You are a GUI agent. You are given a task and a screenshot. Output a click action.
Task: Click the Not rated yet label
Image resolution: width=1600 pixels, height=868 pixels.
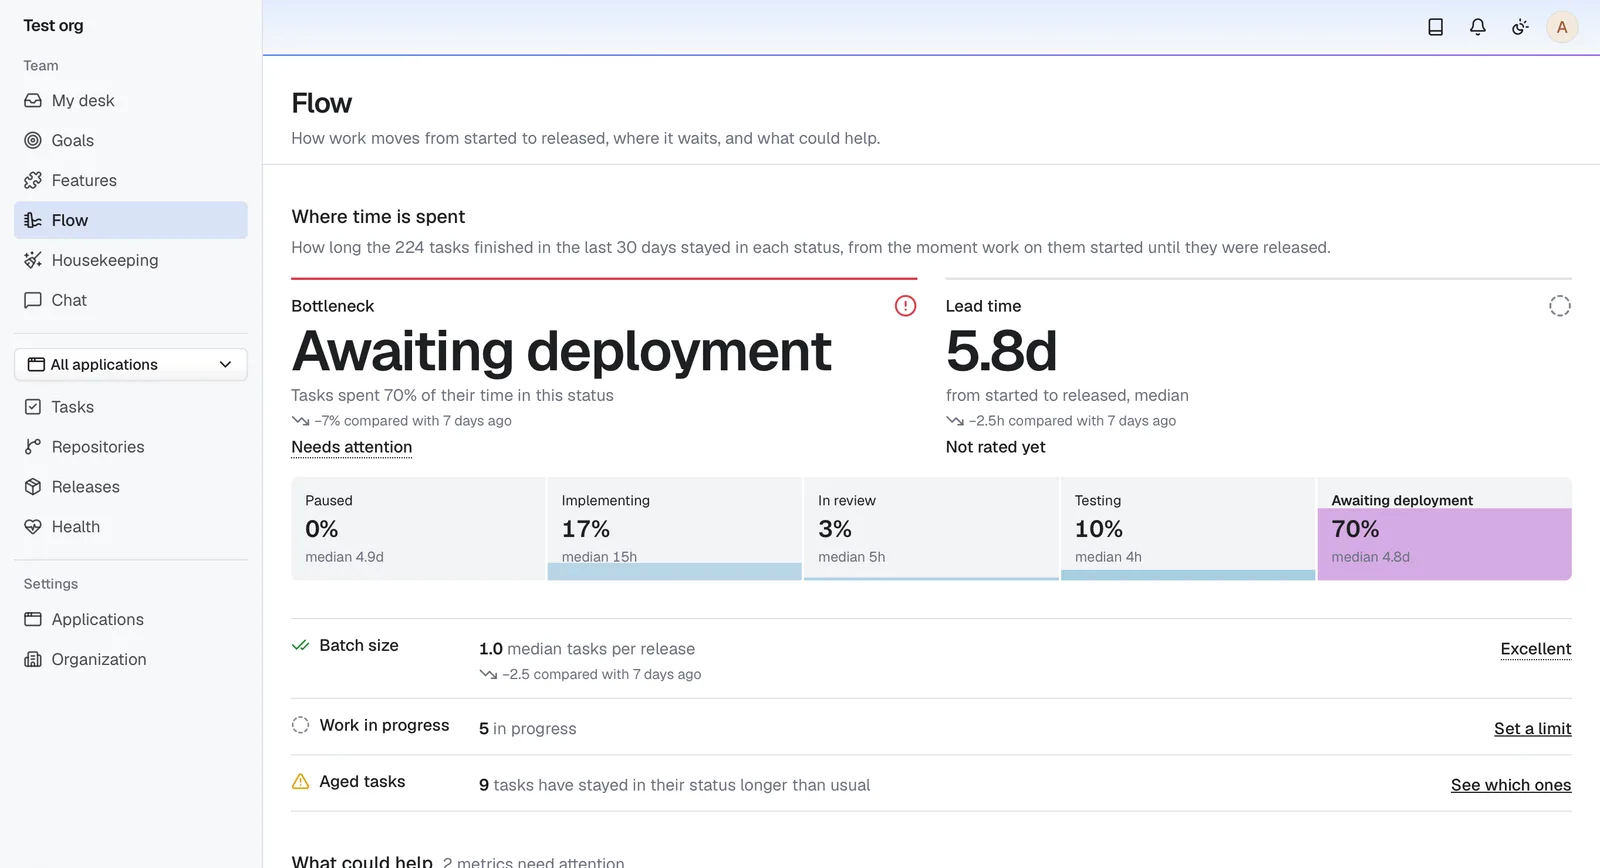point(996,447)
